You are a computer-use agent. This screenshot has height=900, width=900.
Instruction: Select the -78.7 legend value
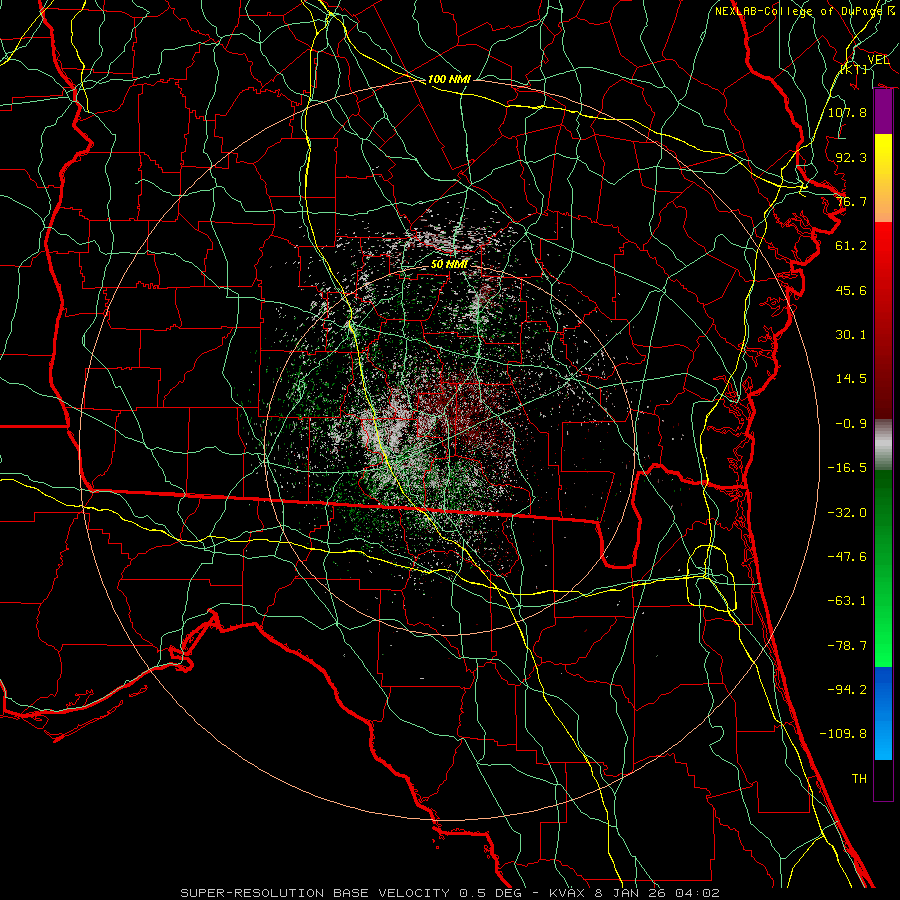(x=847, y=646)
